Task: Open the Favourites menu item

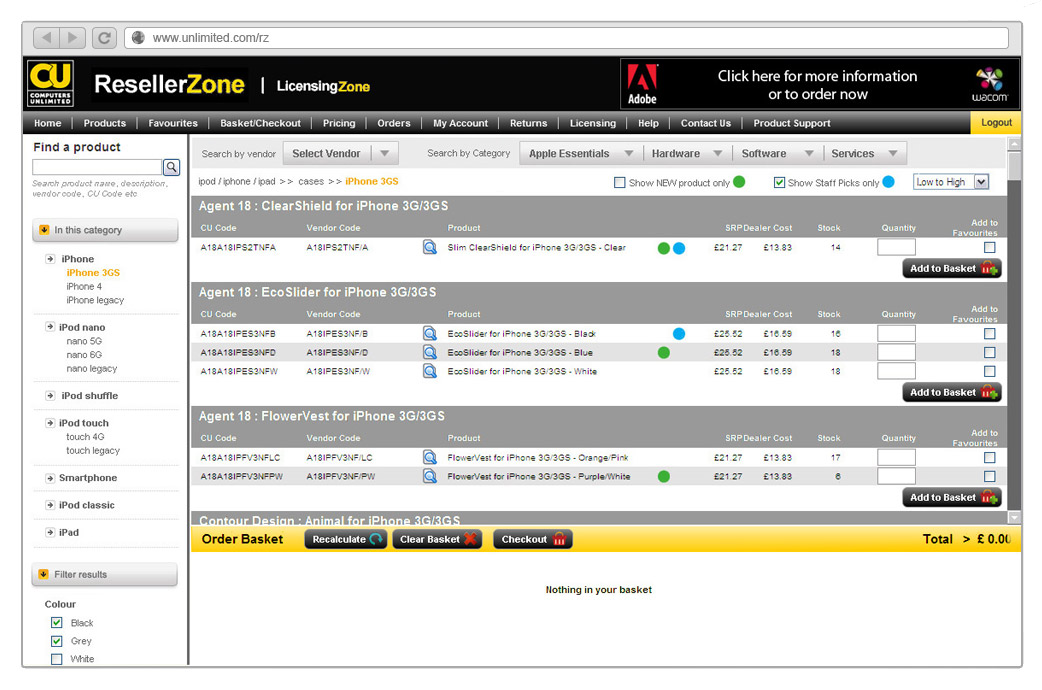Action: pos(173,123)
